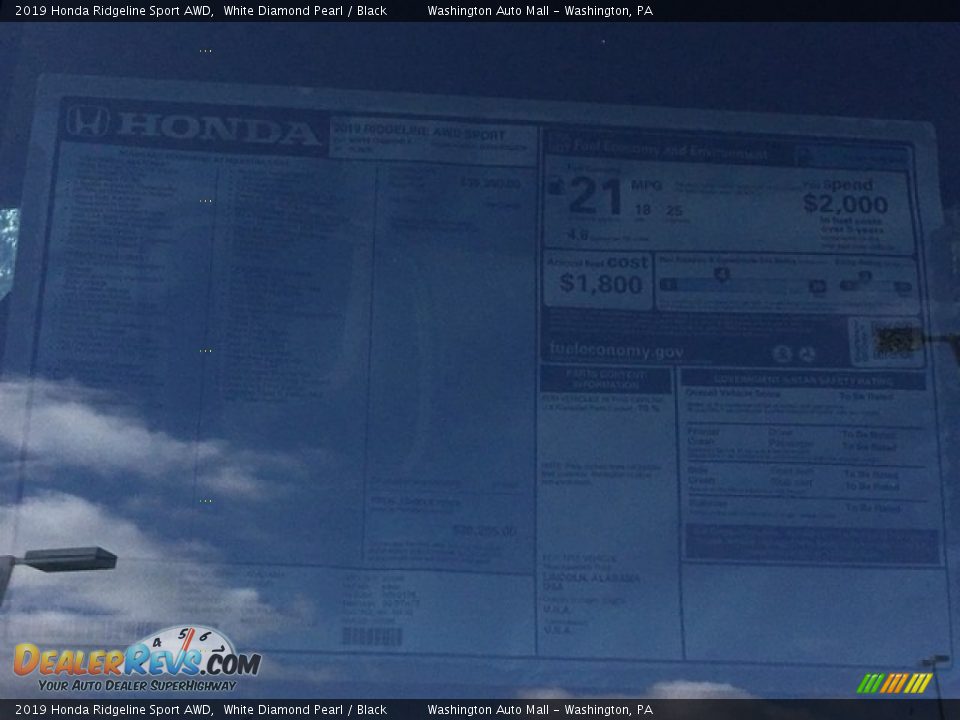The height and width of the screenshot is (720, 960).
Task: Click the $2,000 you spend figure
Action: pyautogui.click(x=845, y=204)
